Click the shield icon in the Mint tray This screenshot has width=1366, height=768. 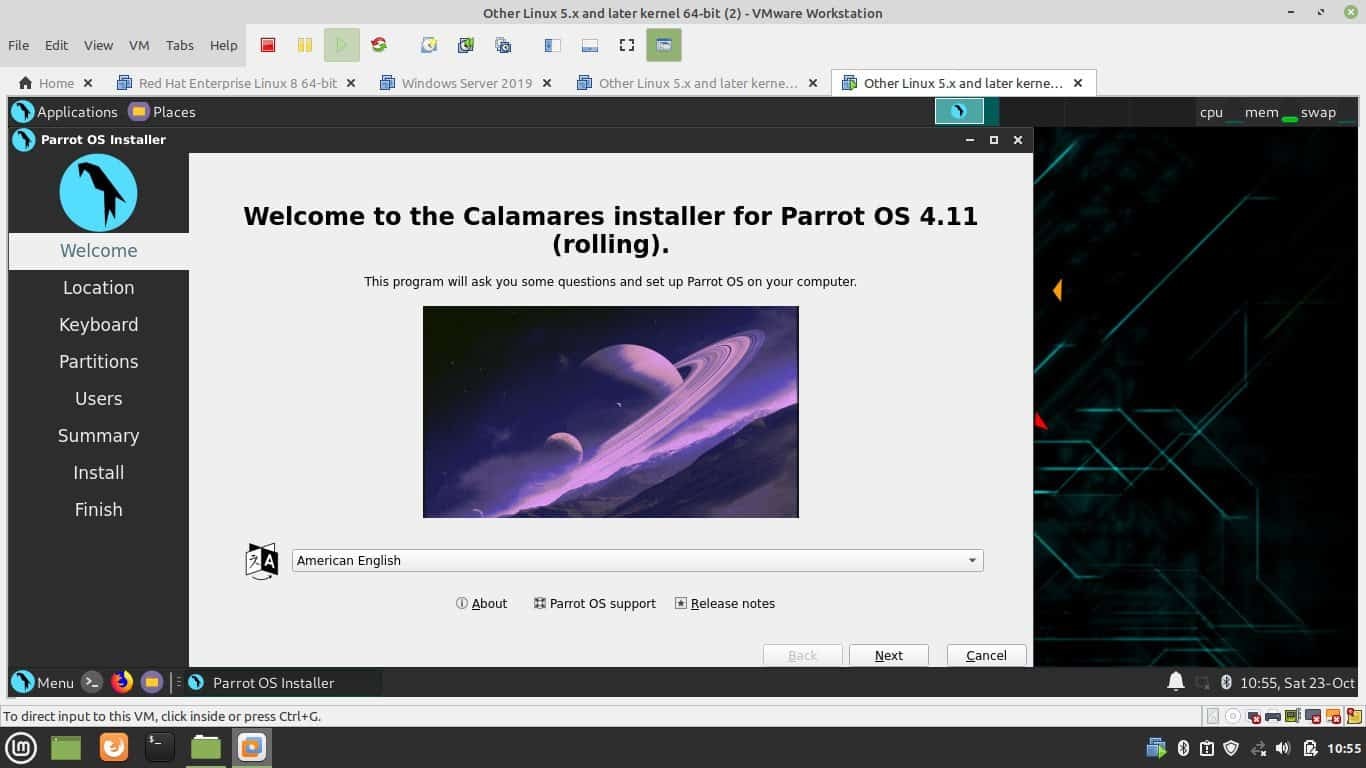1232,748
